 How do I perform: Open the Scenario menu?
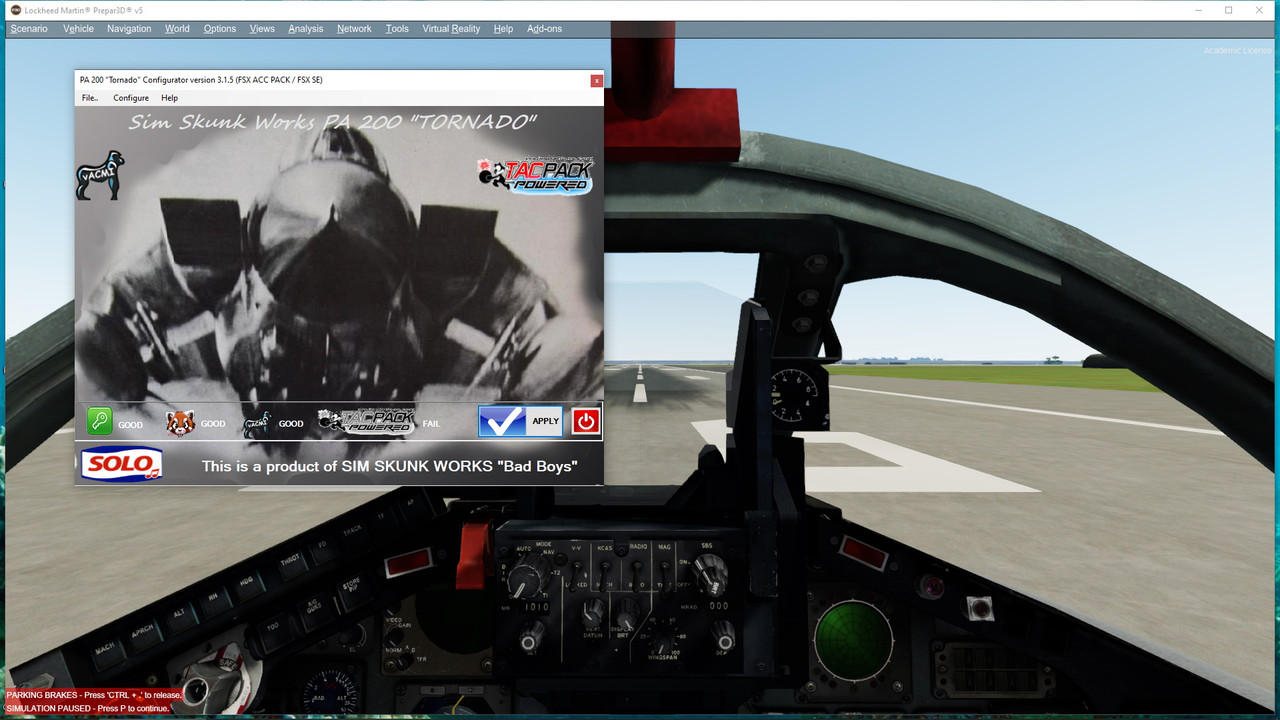click(x=29, y=29)
